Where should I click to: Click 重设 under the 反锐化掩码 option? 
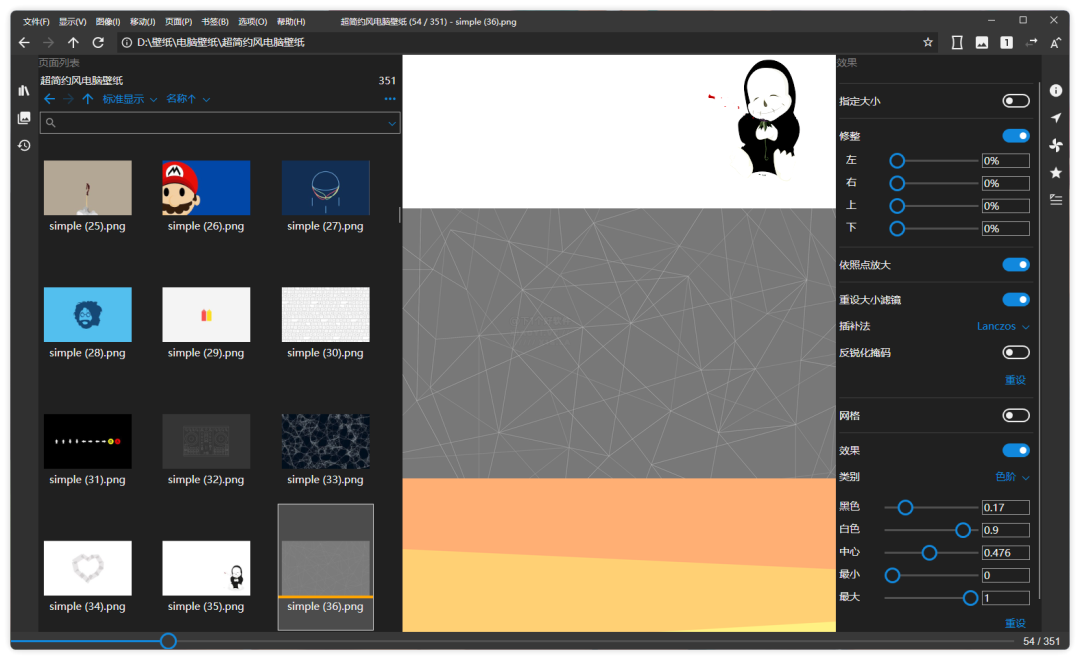coord(1015,381)
